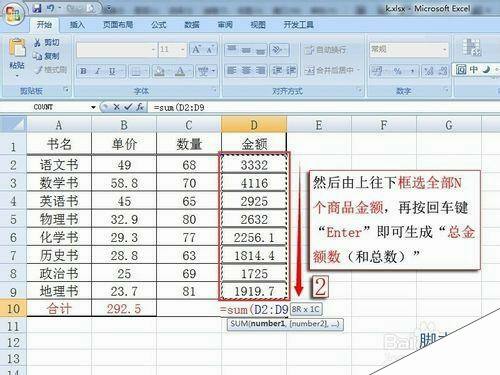Open the number format dropdown

[x=444, y=50]
